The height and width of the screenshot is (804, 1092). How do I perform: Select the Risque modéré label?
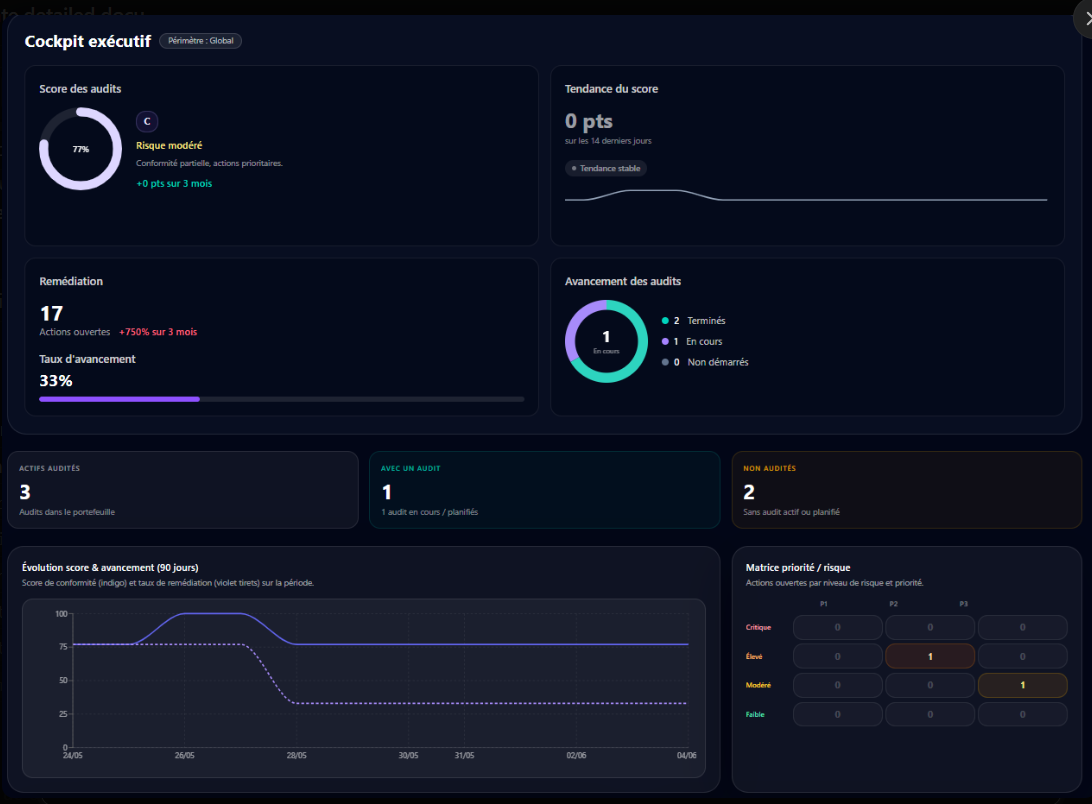coord(169,146)
